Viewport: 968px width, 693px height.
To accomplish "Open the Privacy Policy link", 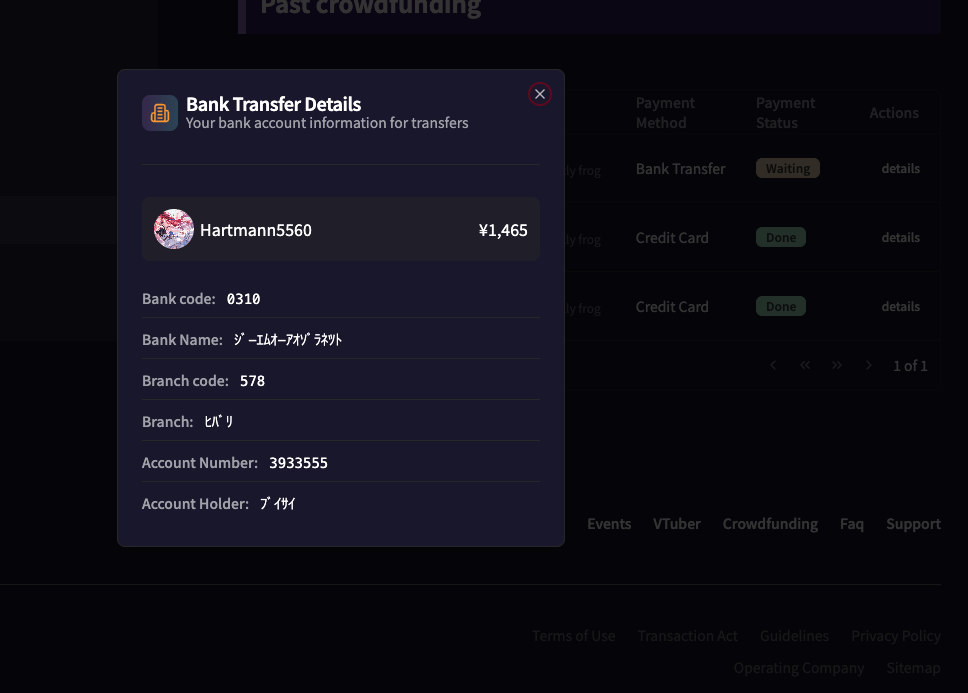I will point(895,636).
